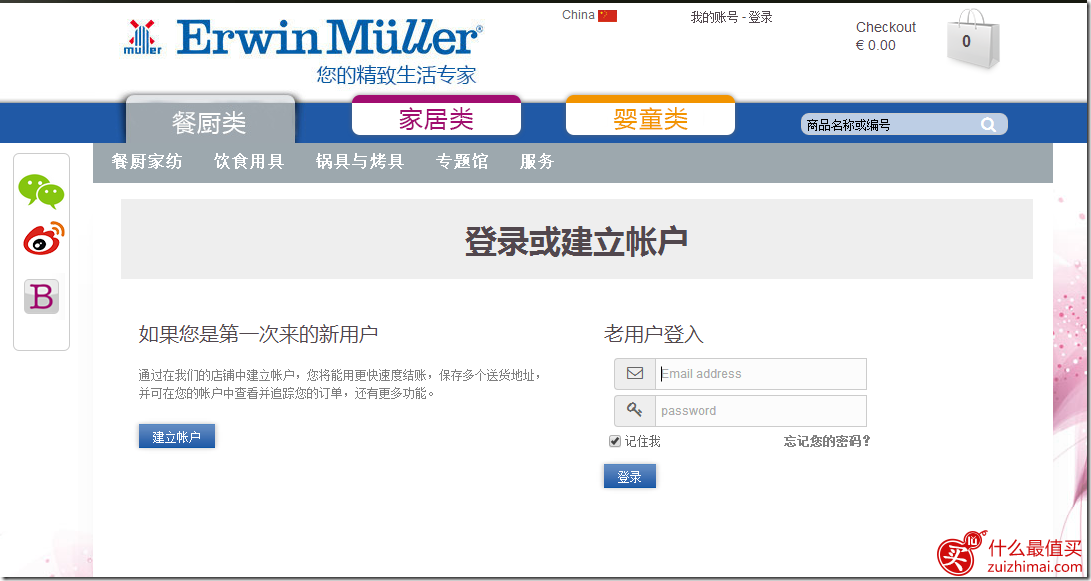Click the € 0.00 cart total
Viewport: 1091px width, 581px height.
(x=875, y=45)
